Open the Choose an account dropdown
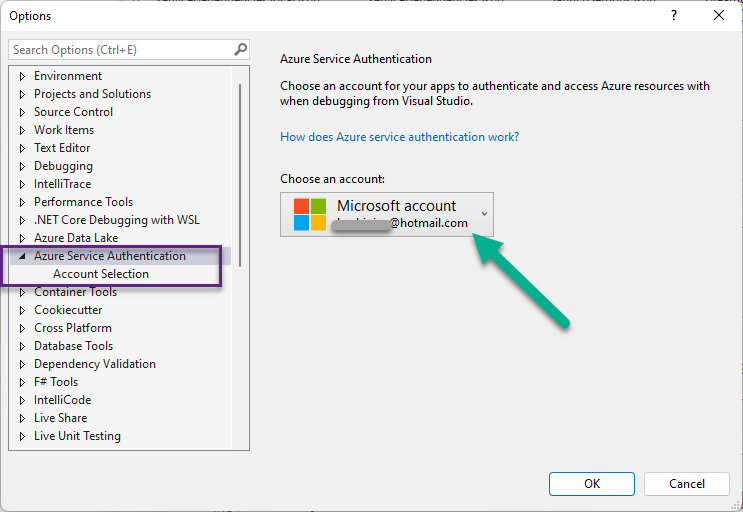This screenshot has height=512, width=743. [x=387, y=214]
